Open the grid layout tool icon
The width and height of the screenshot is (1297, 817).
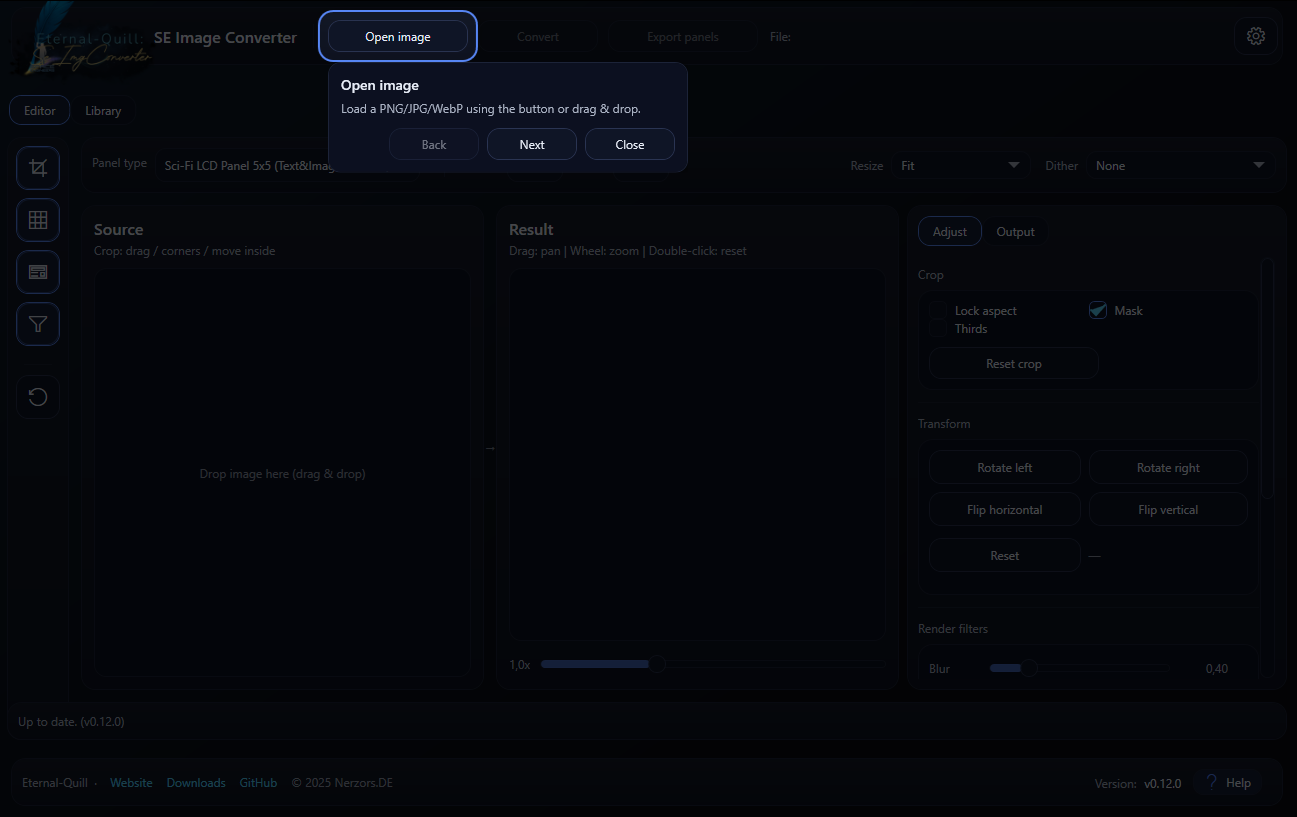click(x=38, y=220)
